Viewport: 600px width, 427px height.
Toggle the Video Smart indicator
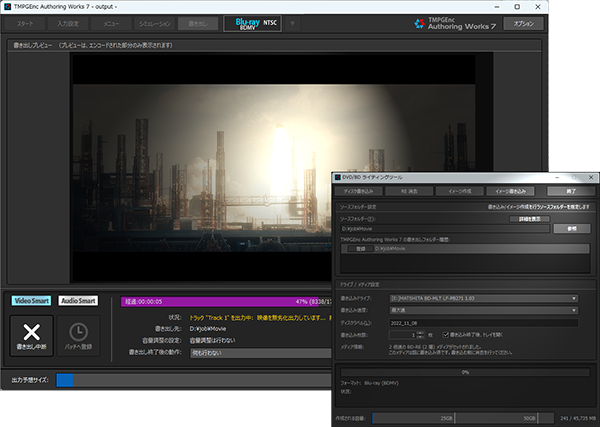tap(31, 301)
